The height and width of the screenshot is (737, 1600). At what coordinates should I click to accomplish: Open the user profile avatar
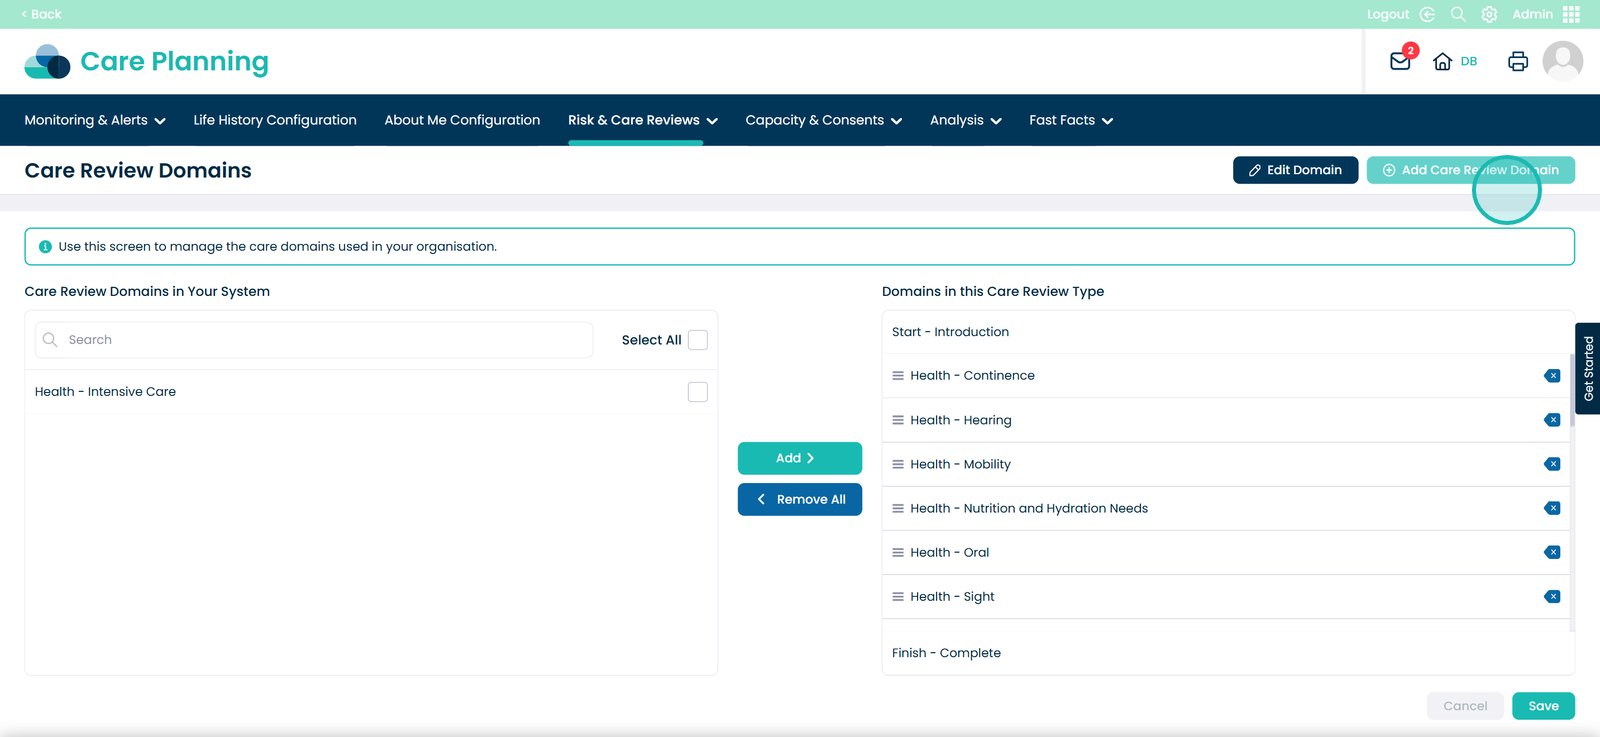1562,61
